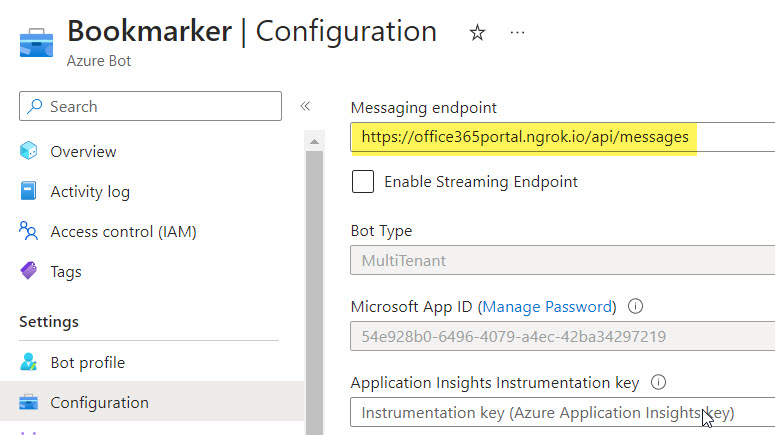Click the Access control people icon
775x435 pixels.
(x=28, y=231)
